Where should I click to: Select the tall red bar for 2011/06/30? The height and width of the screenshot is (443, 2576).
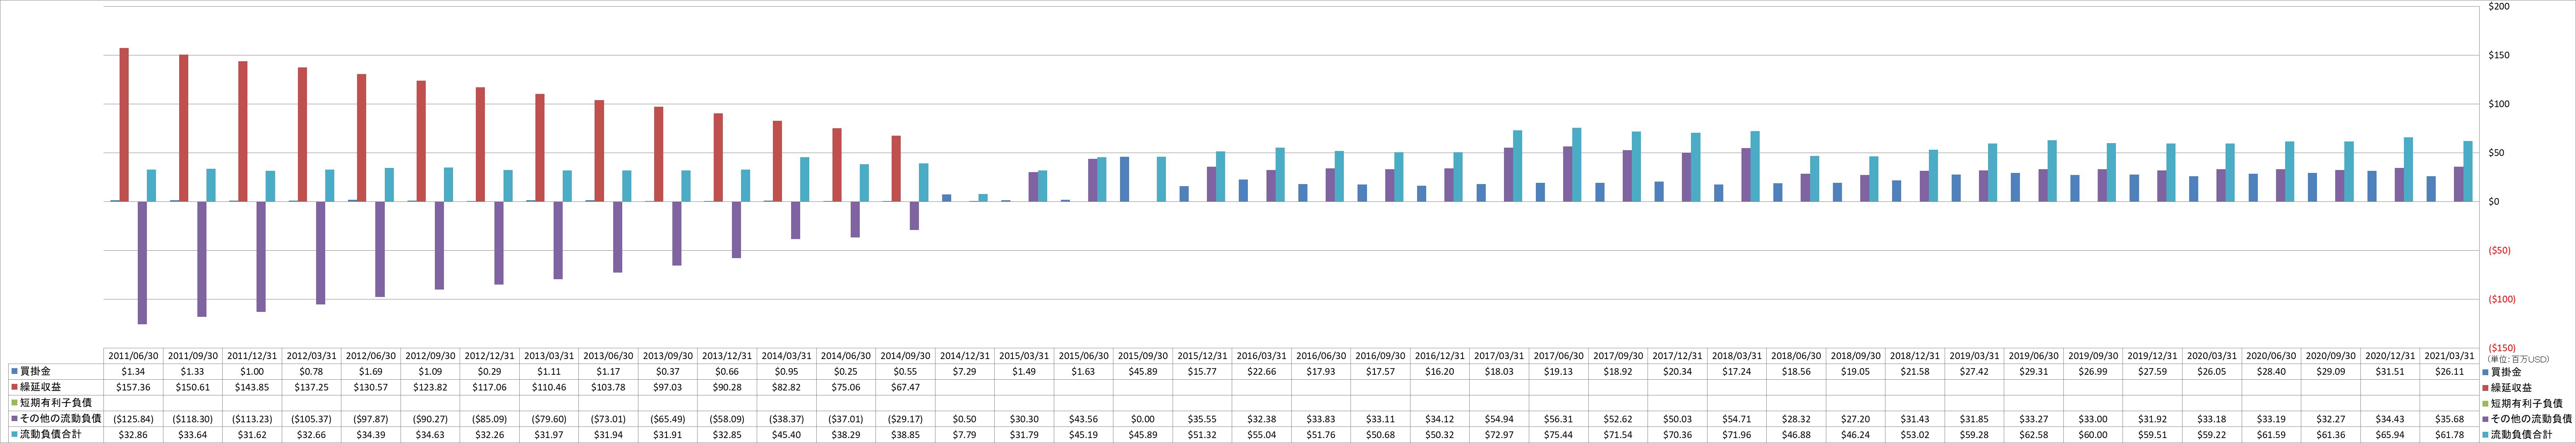point(124,125)
